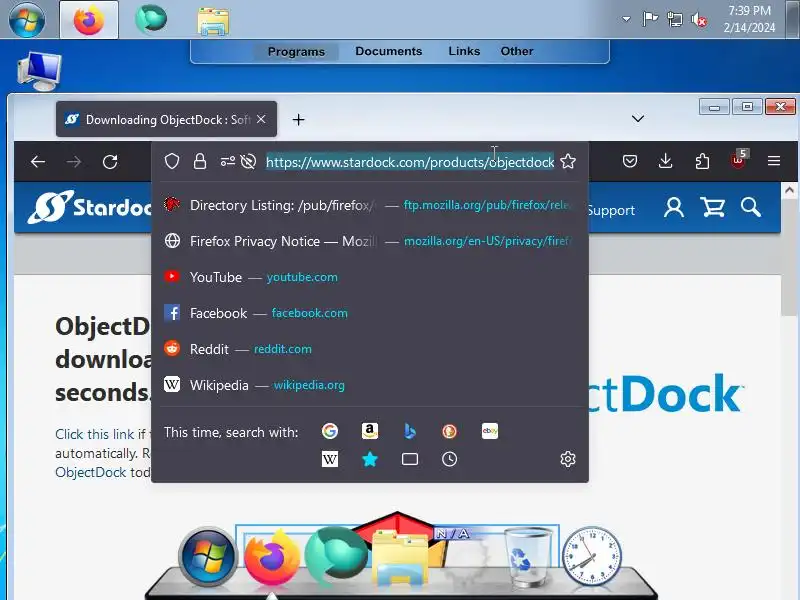This screenshot has width=800, height=600.
Task: Open the Action Center flag tray icon
Action: tap(650, 19)
